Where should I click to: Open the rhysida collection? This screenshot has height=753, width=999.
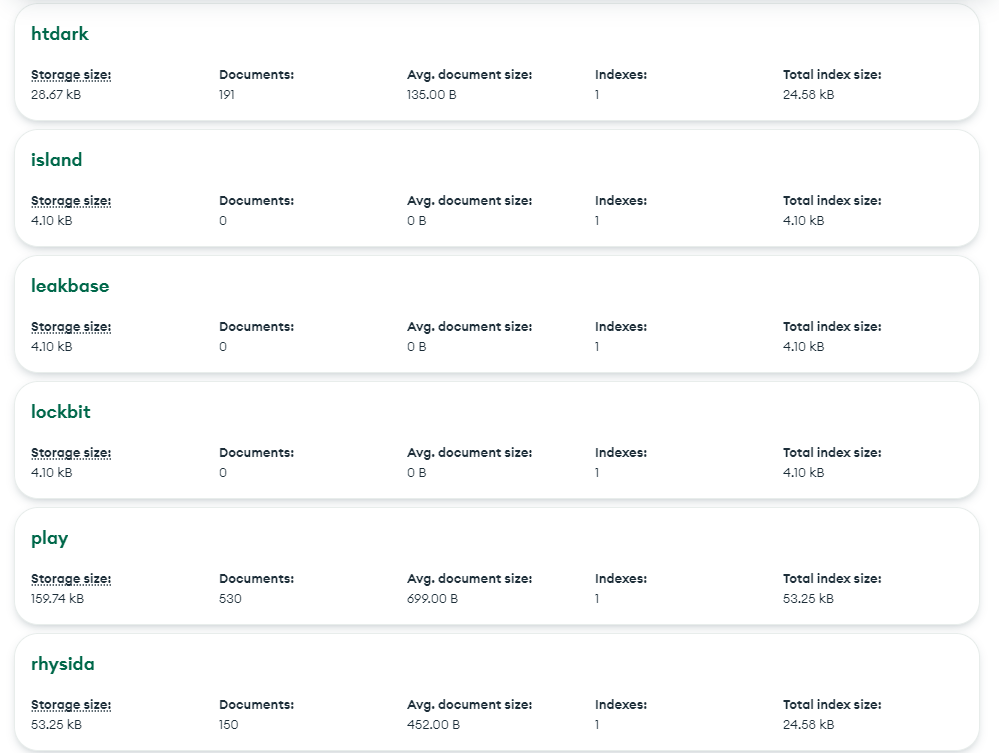tap(63, 664)
